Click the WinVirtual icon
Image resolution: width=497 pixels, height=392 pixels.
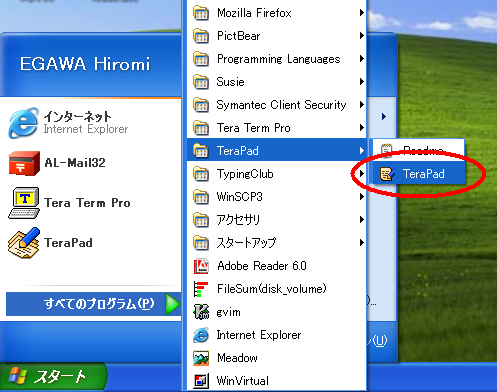201,381
